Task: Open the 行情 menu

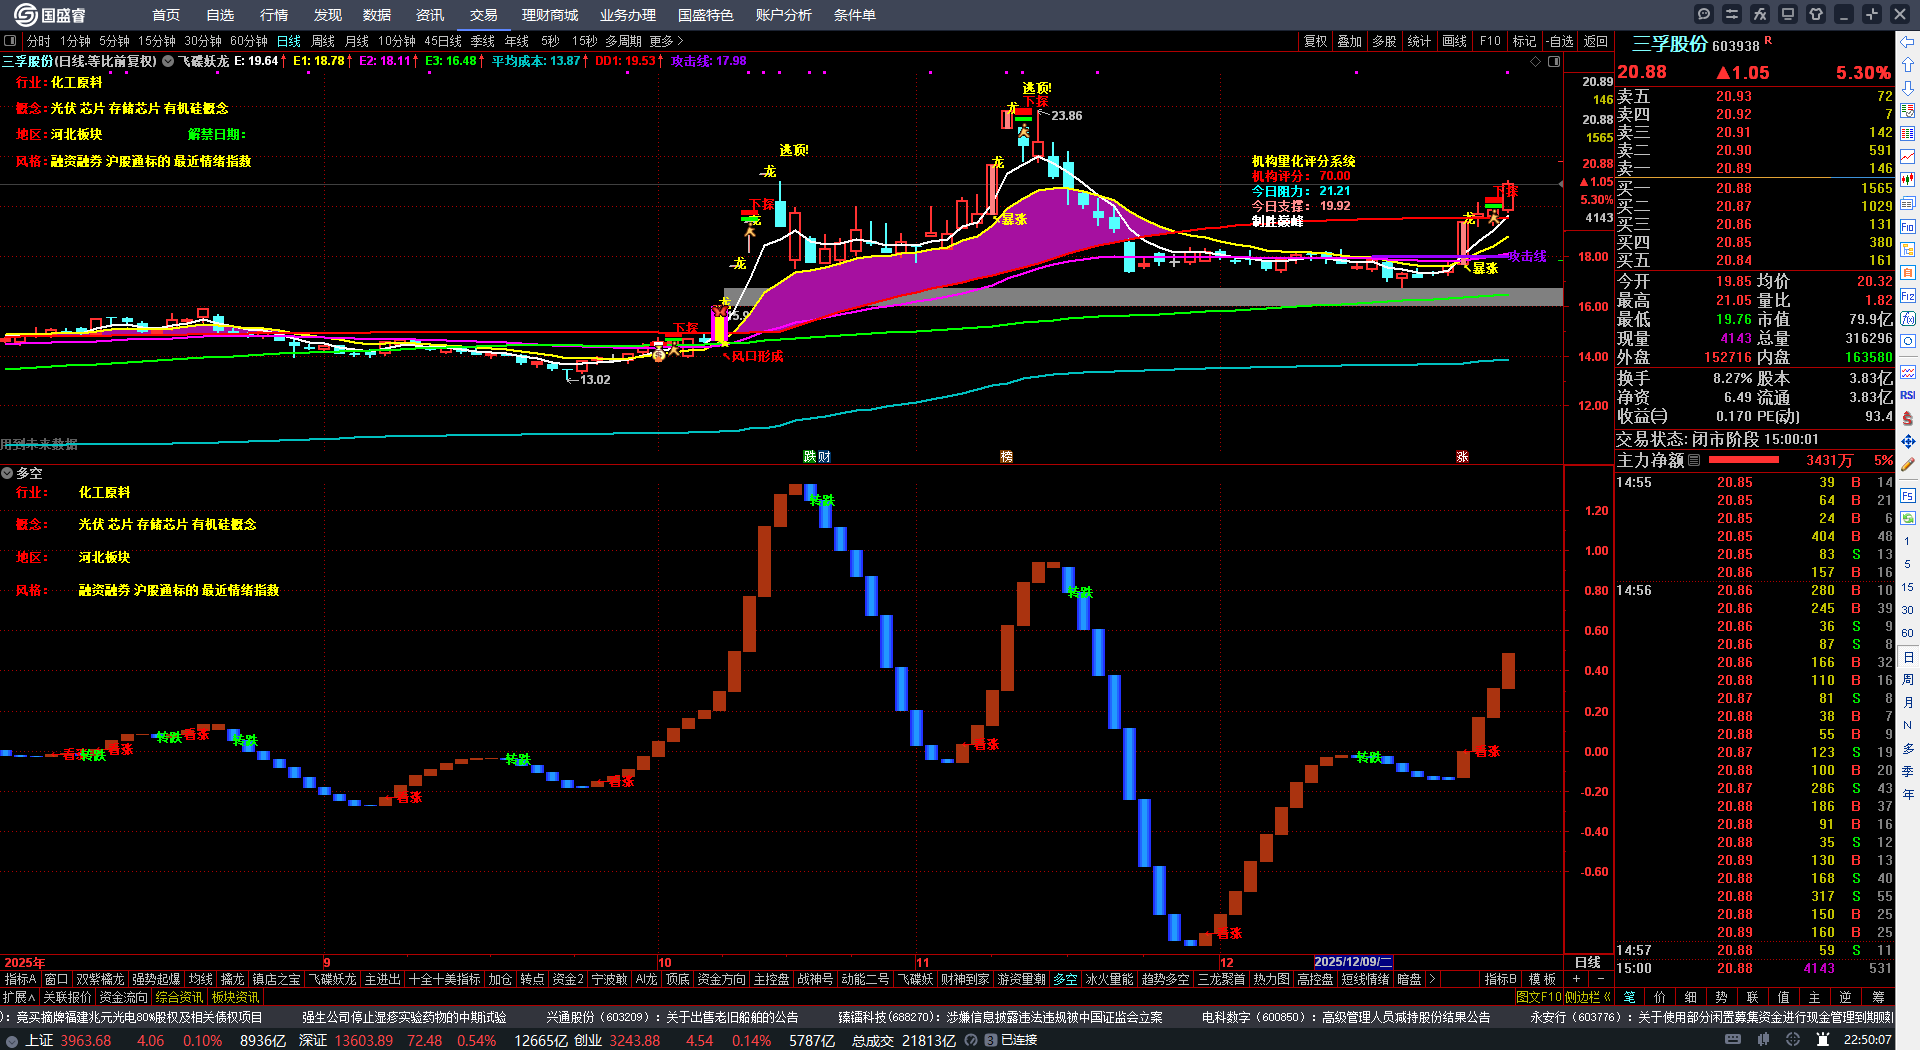Action: [274, 15]
